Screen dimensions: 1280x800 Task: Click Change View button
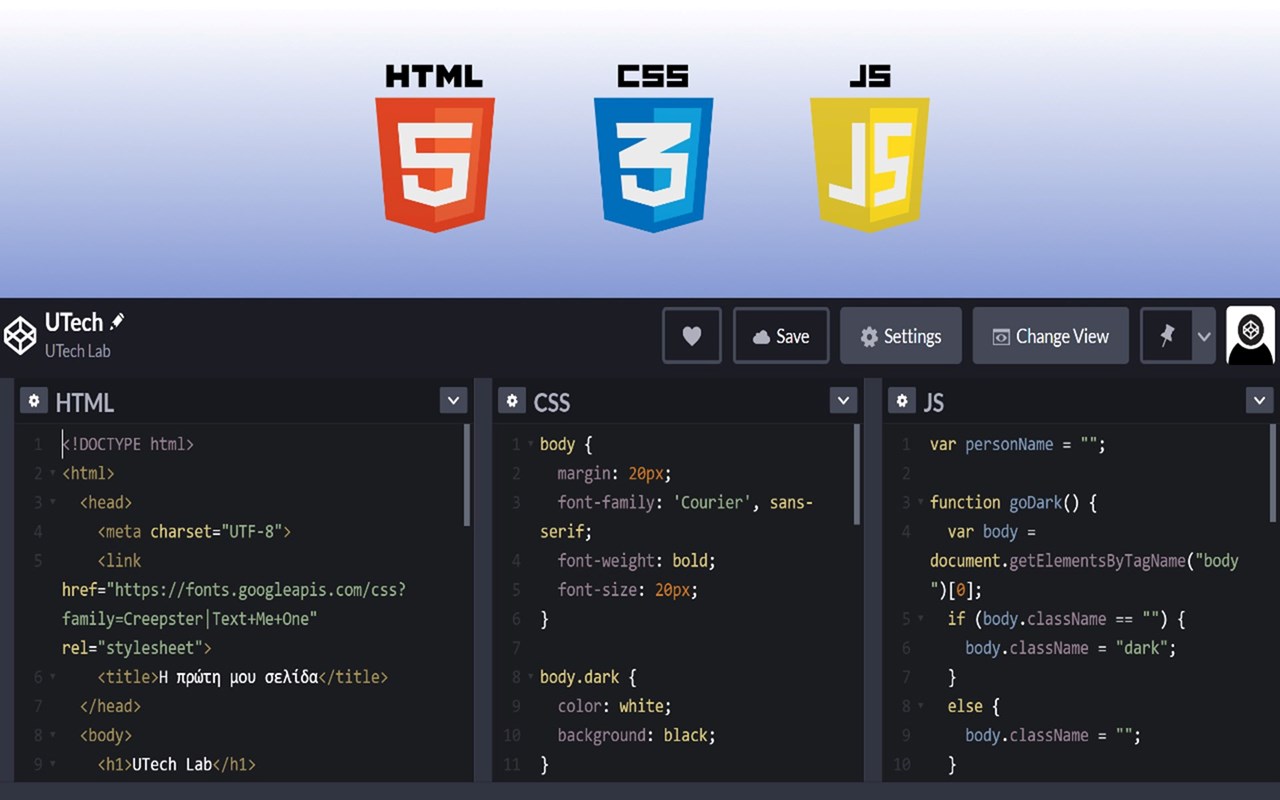pyautogui.click(x=1051, y=336)
